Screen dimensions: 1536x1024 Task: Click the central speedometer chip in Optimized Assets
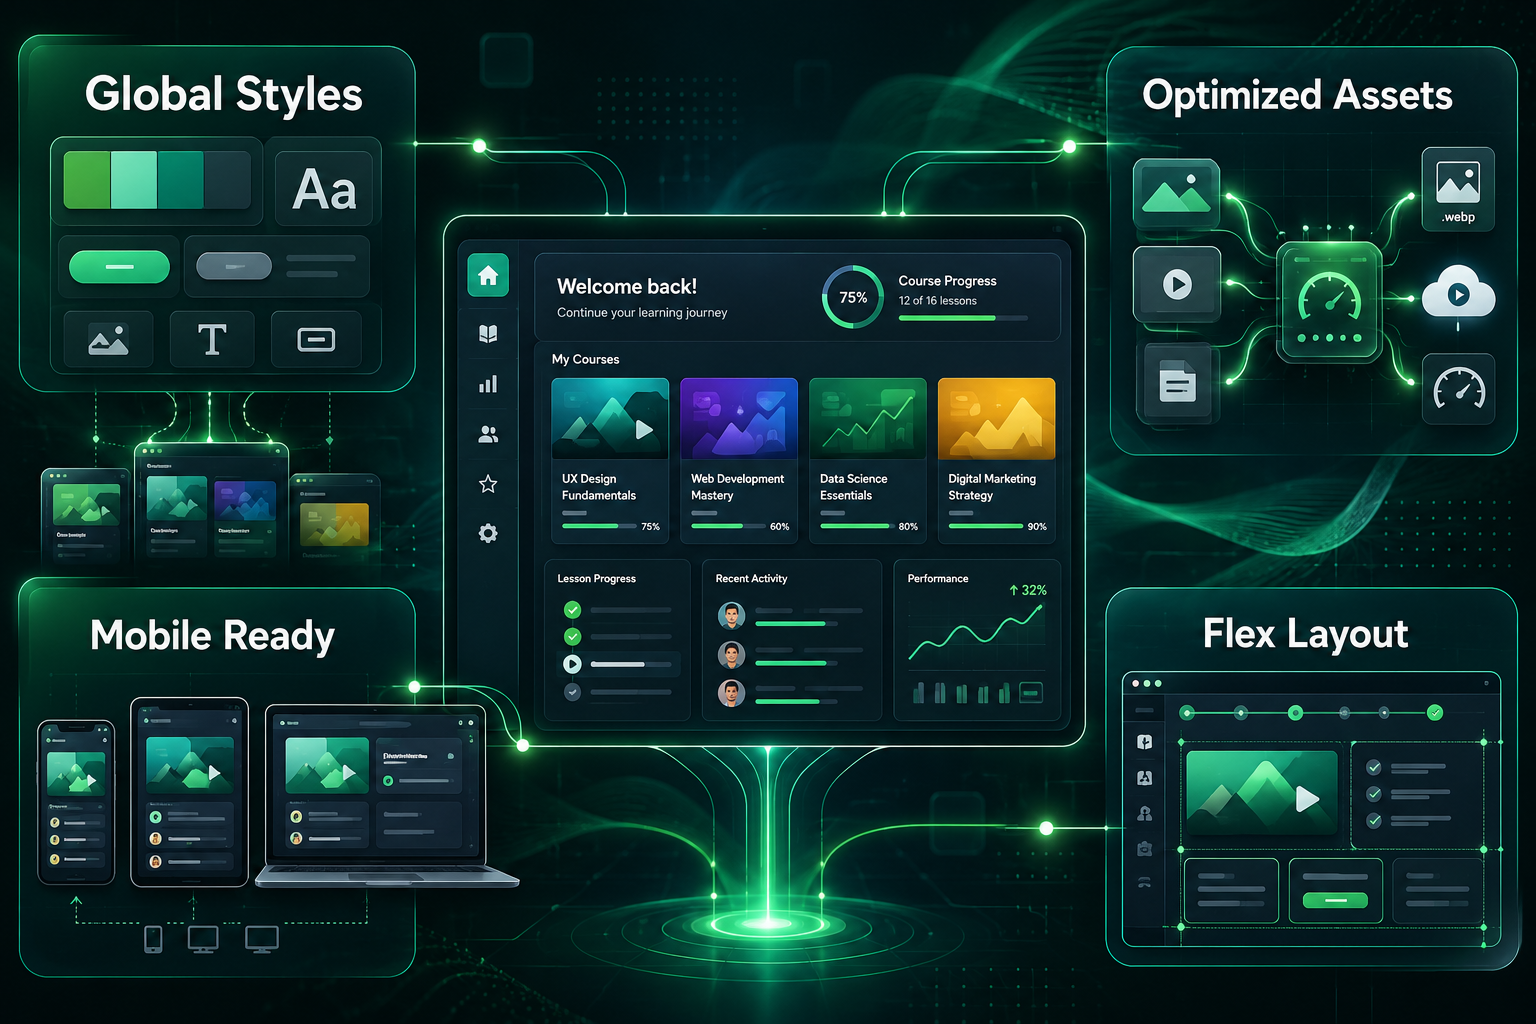[x=1329, y=301]
